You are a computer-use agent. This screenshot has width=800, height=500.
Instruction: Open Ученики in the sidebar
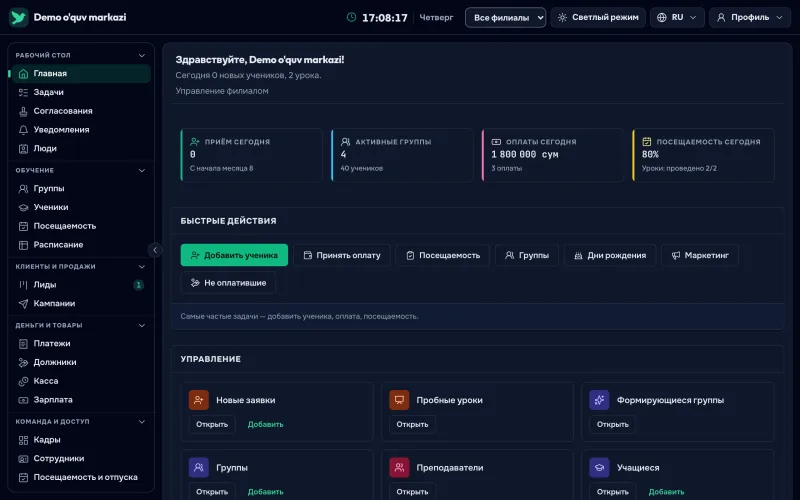81,208
